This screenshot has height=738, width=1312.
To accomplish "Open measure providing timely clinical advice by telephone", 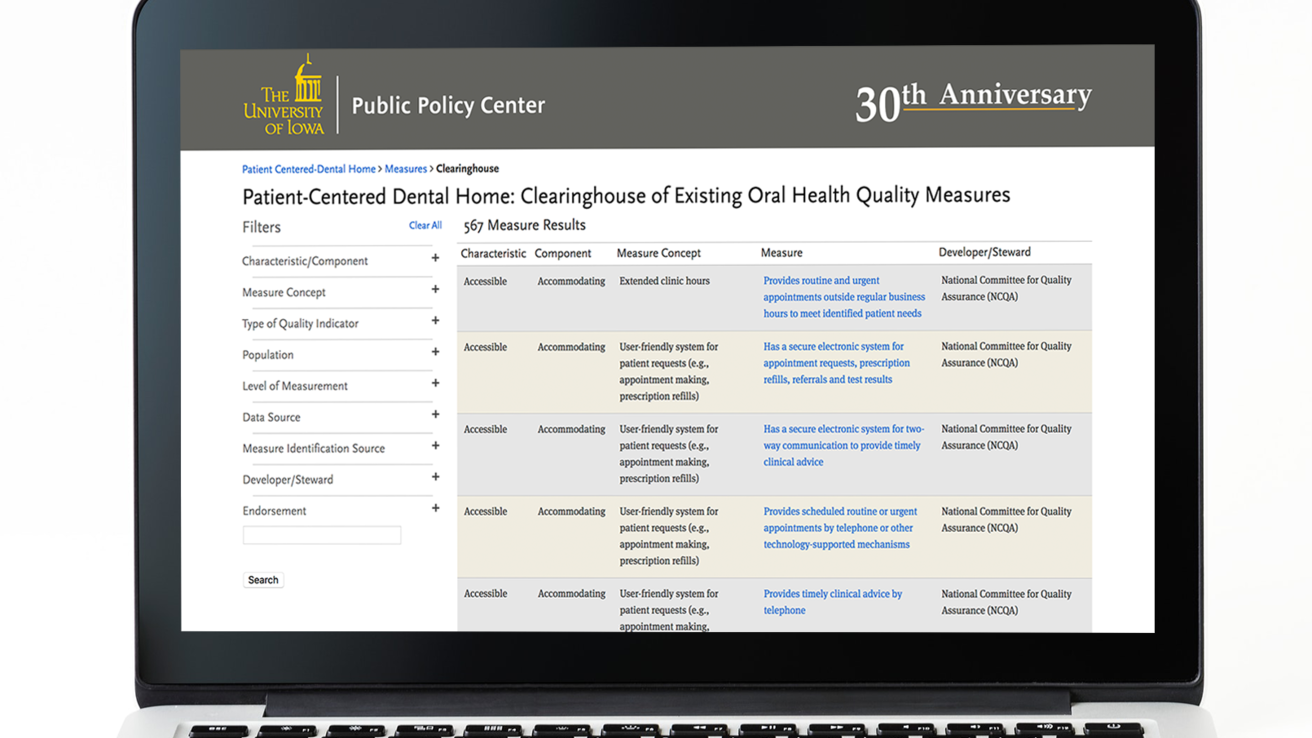I will [x=832, y=601].
